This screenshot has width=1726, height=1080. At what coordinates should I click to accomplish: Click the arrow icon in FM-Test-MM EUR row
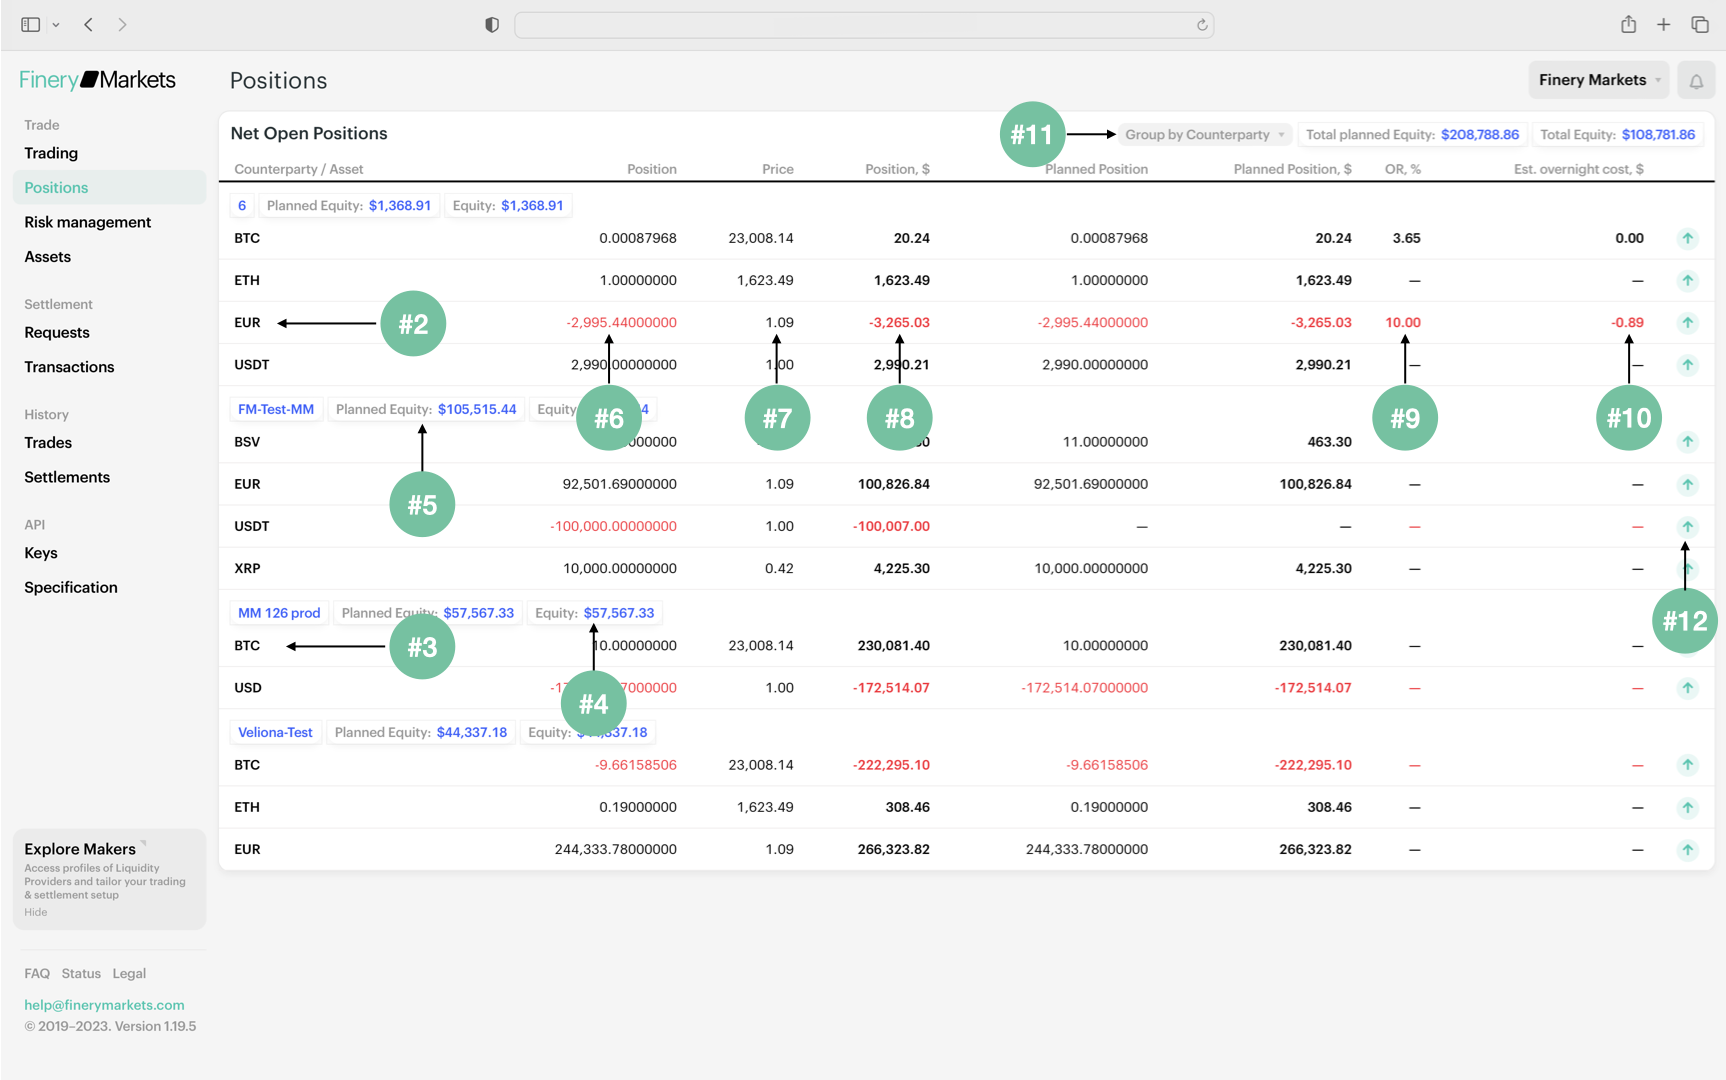[x=1687, y=484]
